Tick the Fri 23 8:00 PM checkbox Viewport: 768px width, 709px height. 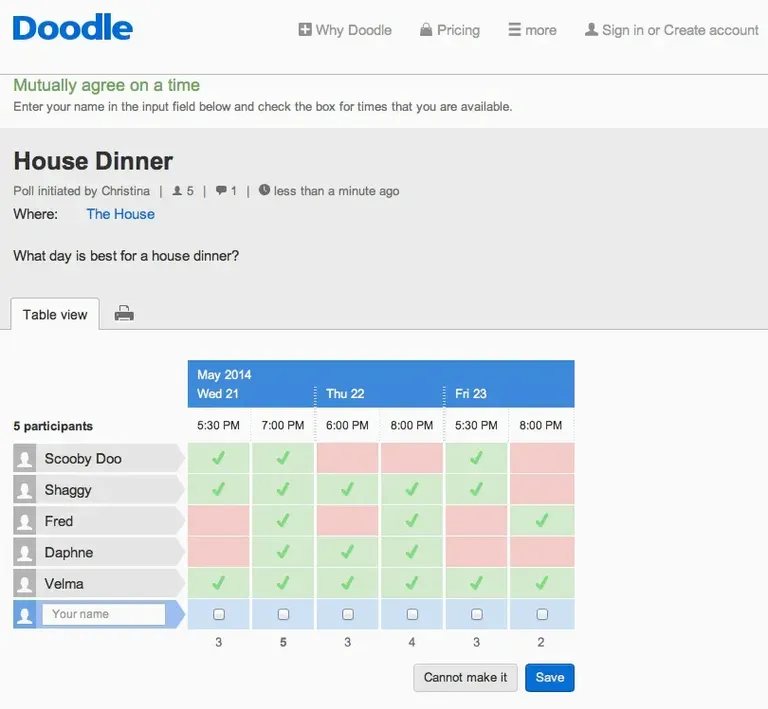[542, 614]
